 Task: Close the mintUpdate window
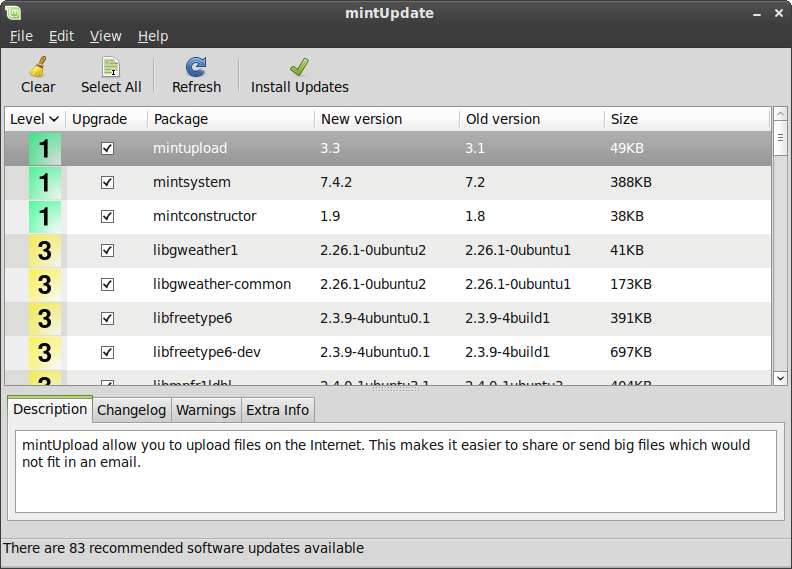(779, 14)
